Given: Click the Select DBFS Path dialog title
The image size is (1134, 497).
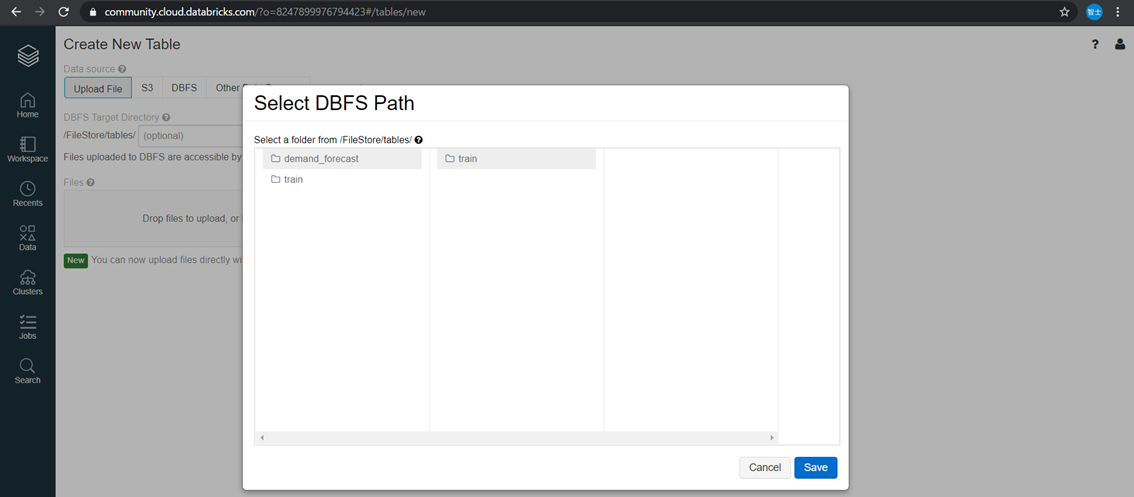Looking at the screenshot, I should pos(334,103).
